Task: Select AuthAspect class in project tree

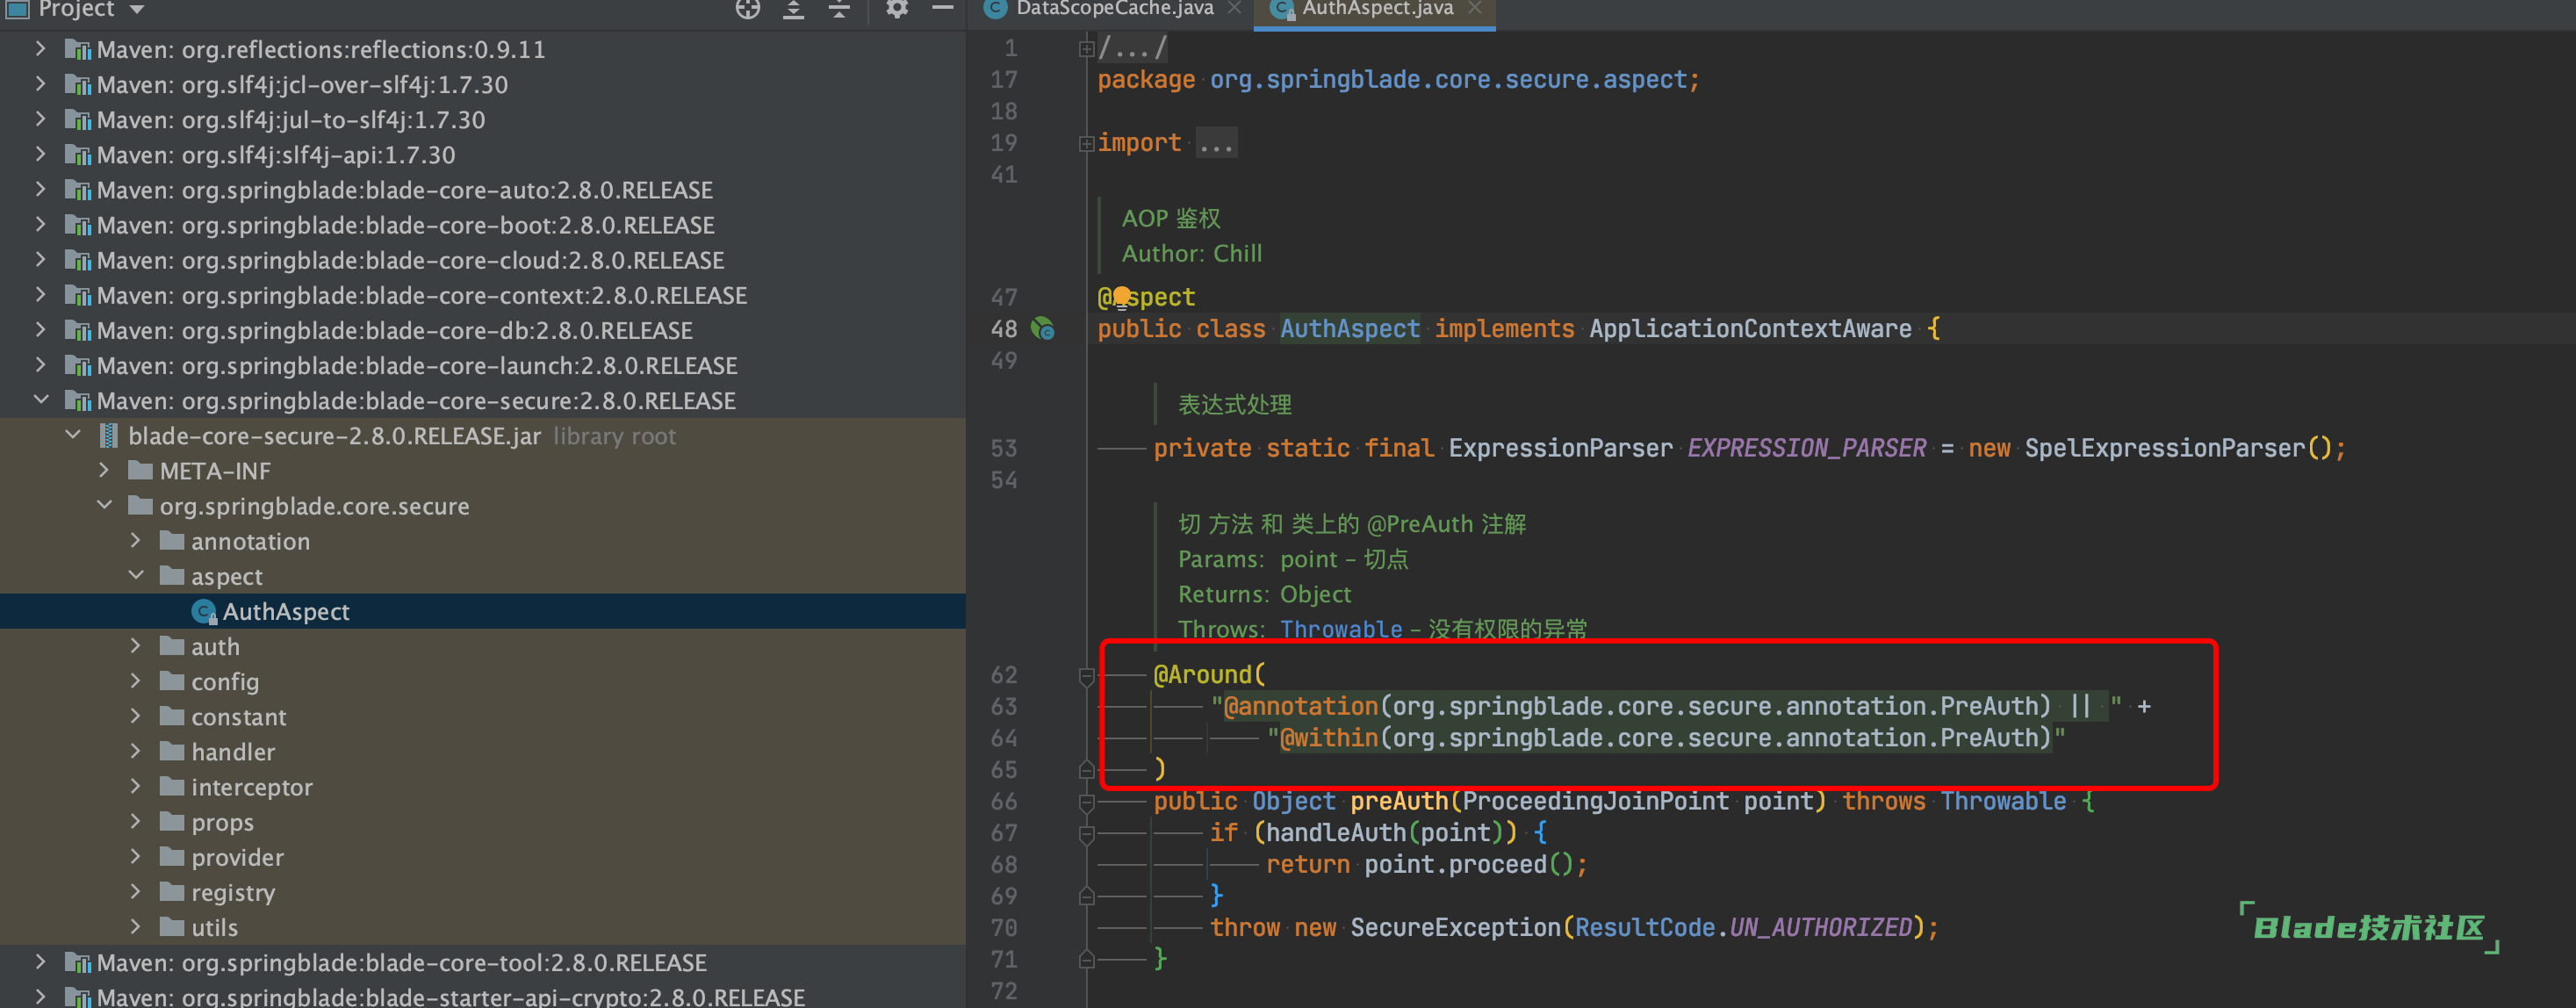Action: tap(285, 611)
